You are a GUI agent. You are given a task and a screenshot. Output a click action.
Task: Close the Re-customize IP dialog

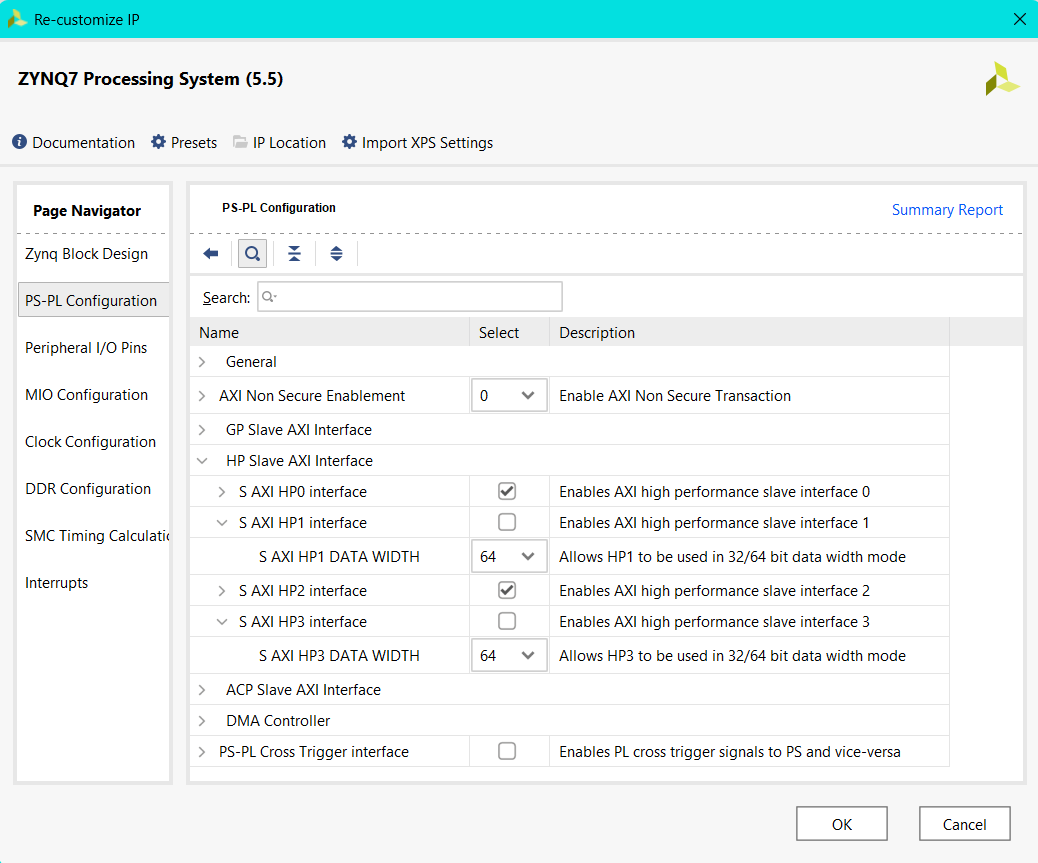pos(1019,19)
